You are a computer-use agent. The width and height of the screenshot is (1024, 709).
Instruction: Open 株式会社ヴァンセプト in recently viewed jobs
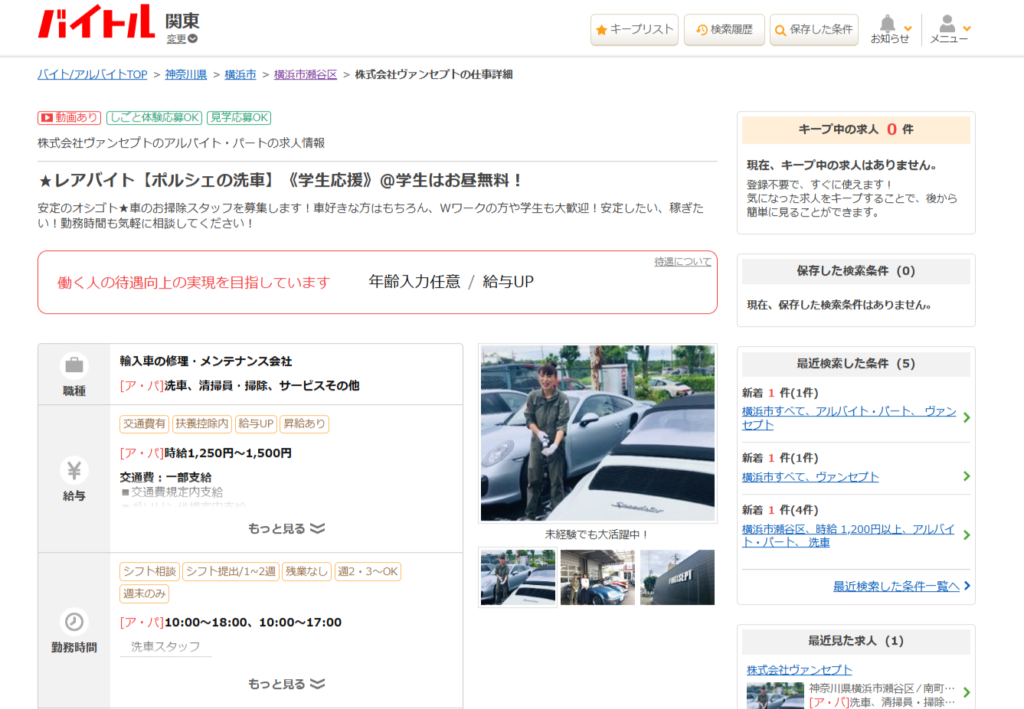coord(799,670)
